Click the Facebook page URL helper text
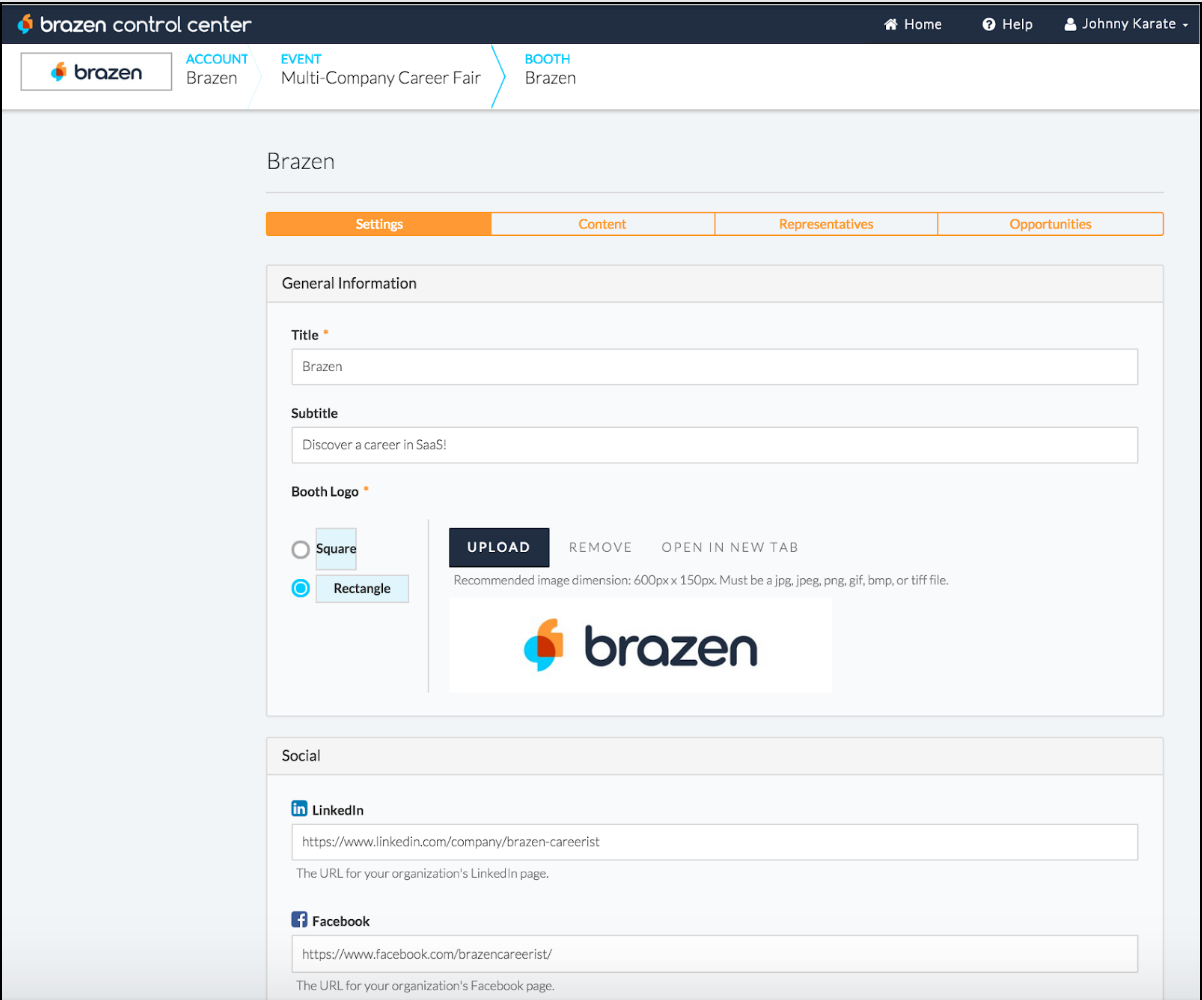 pyautogui.click(x=425, y=985)
